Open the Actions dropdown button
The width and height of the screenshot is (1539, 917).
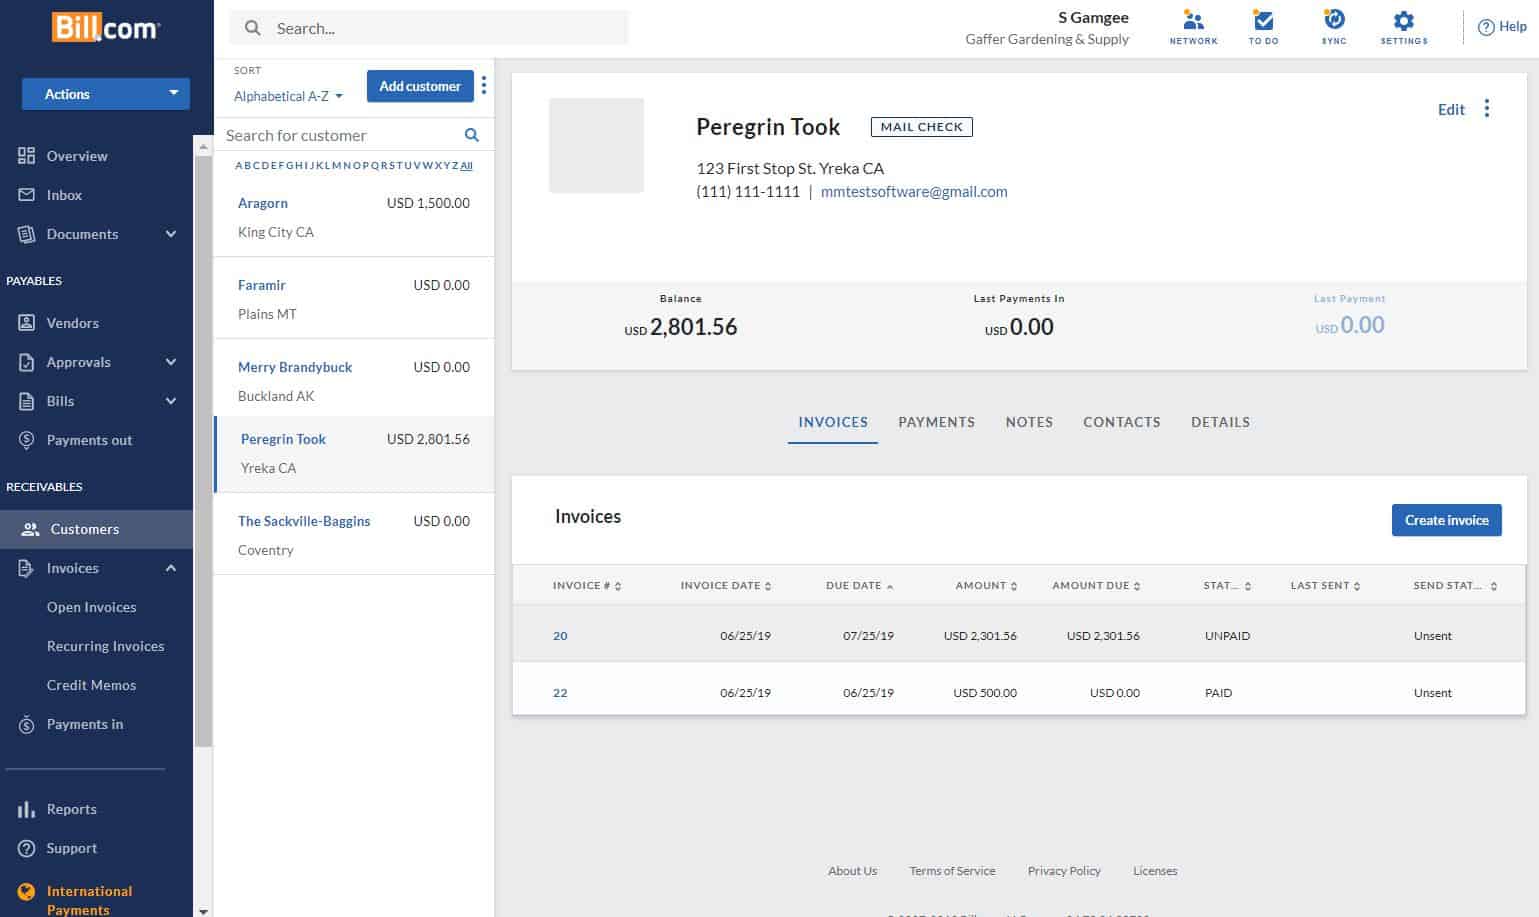point(106,94)
